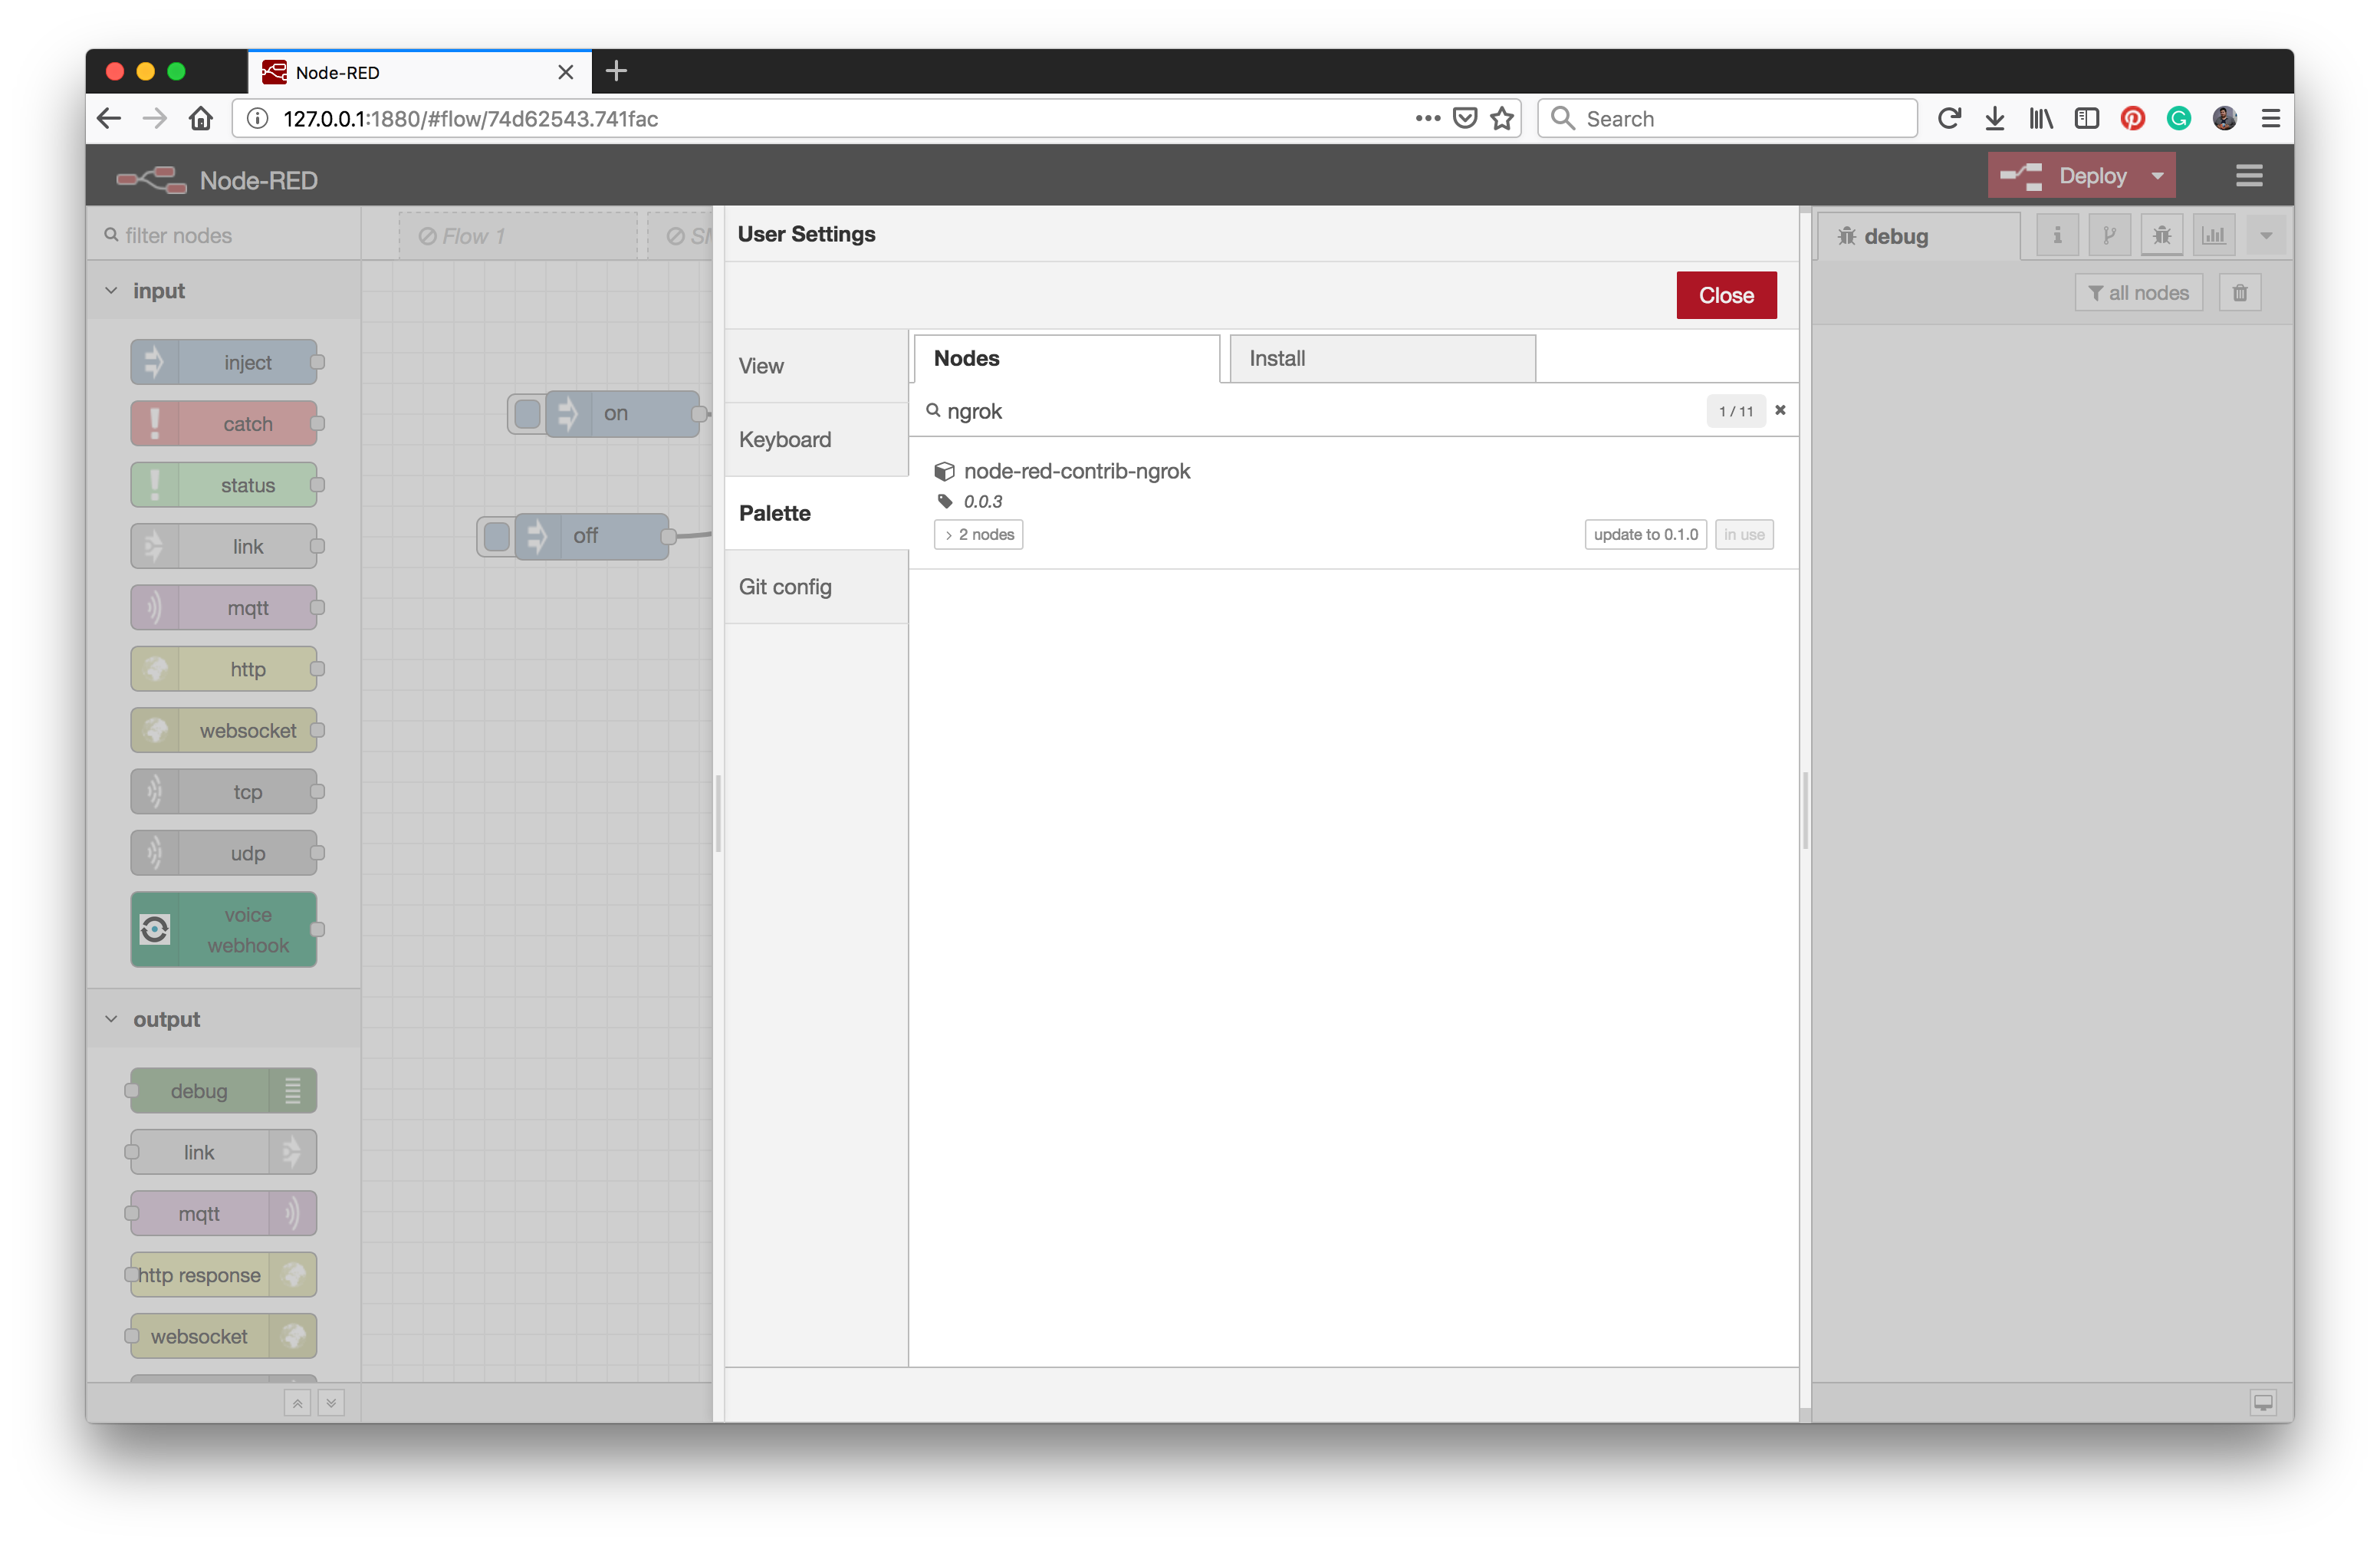
Task: Click the udp node in the palette
Action: click(224, 853)
